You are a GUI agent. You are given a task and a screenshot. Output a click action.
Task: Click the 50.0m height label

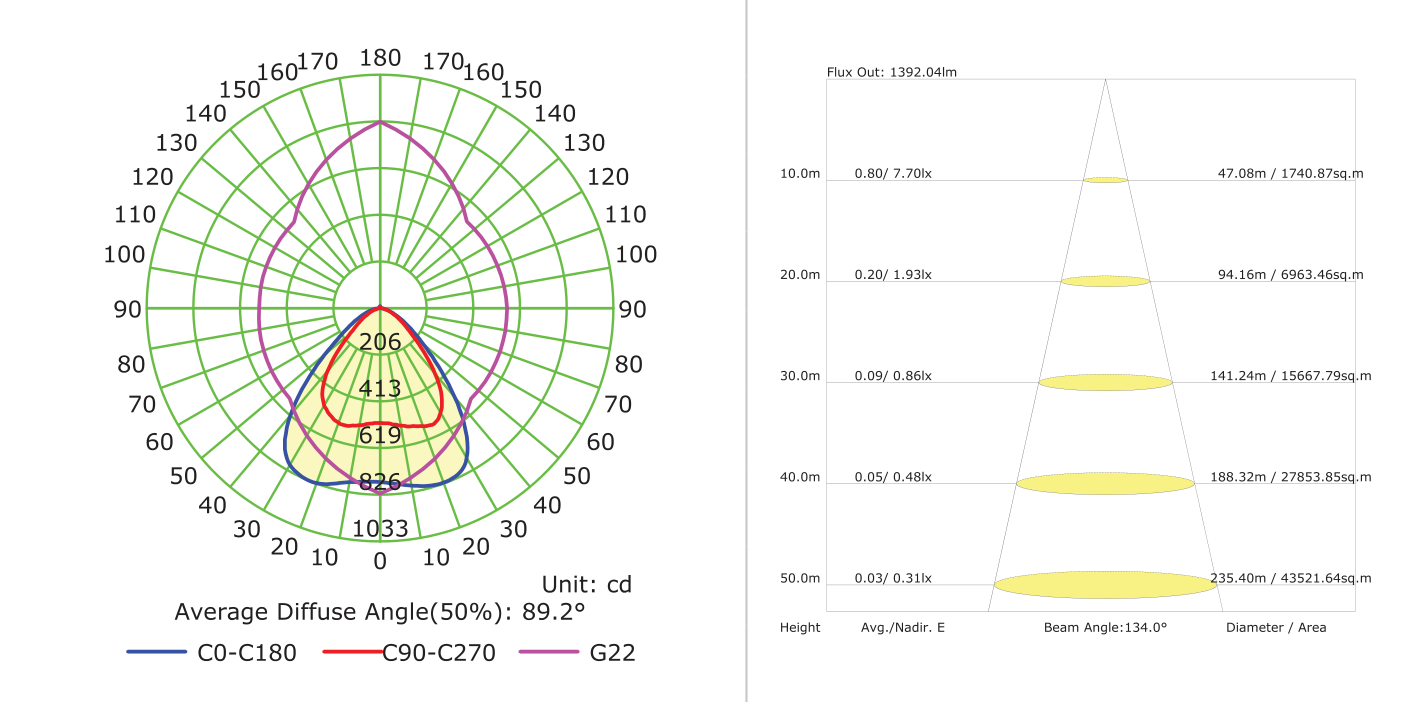tap(800, 579)
